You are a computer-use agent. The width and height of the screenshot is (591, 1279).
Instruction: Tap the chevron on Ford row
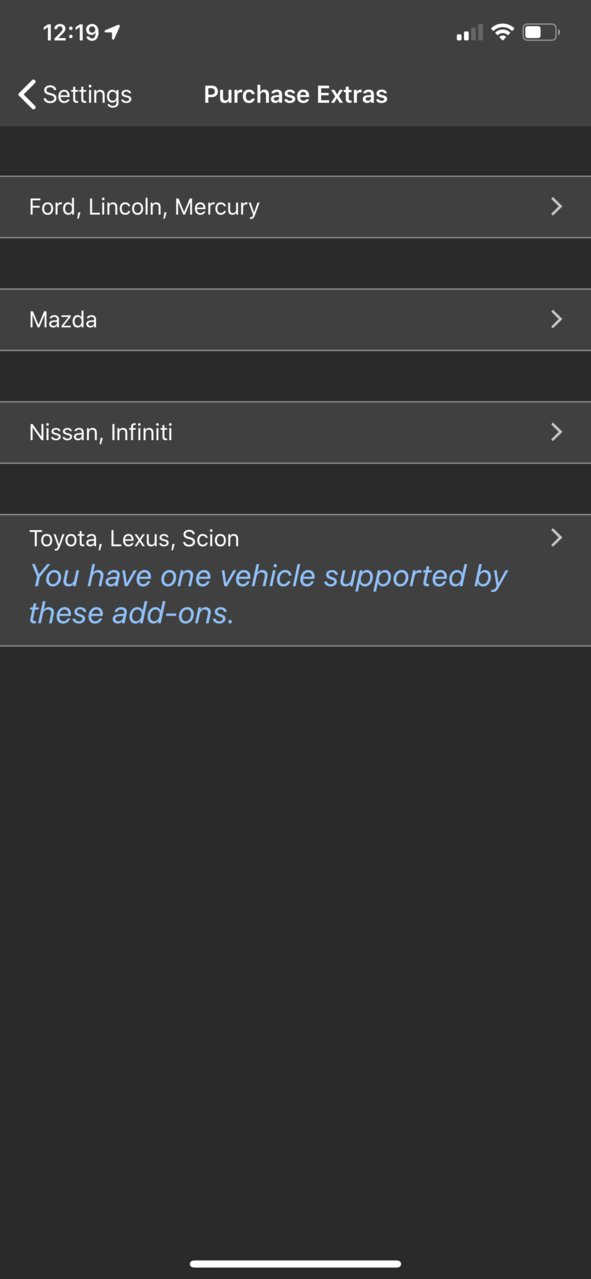[x=557, y=206]
